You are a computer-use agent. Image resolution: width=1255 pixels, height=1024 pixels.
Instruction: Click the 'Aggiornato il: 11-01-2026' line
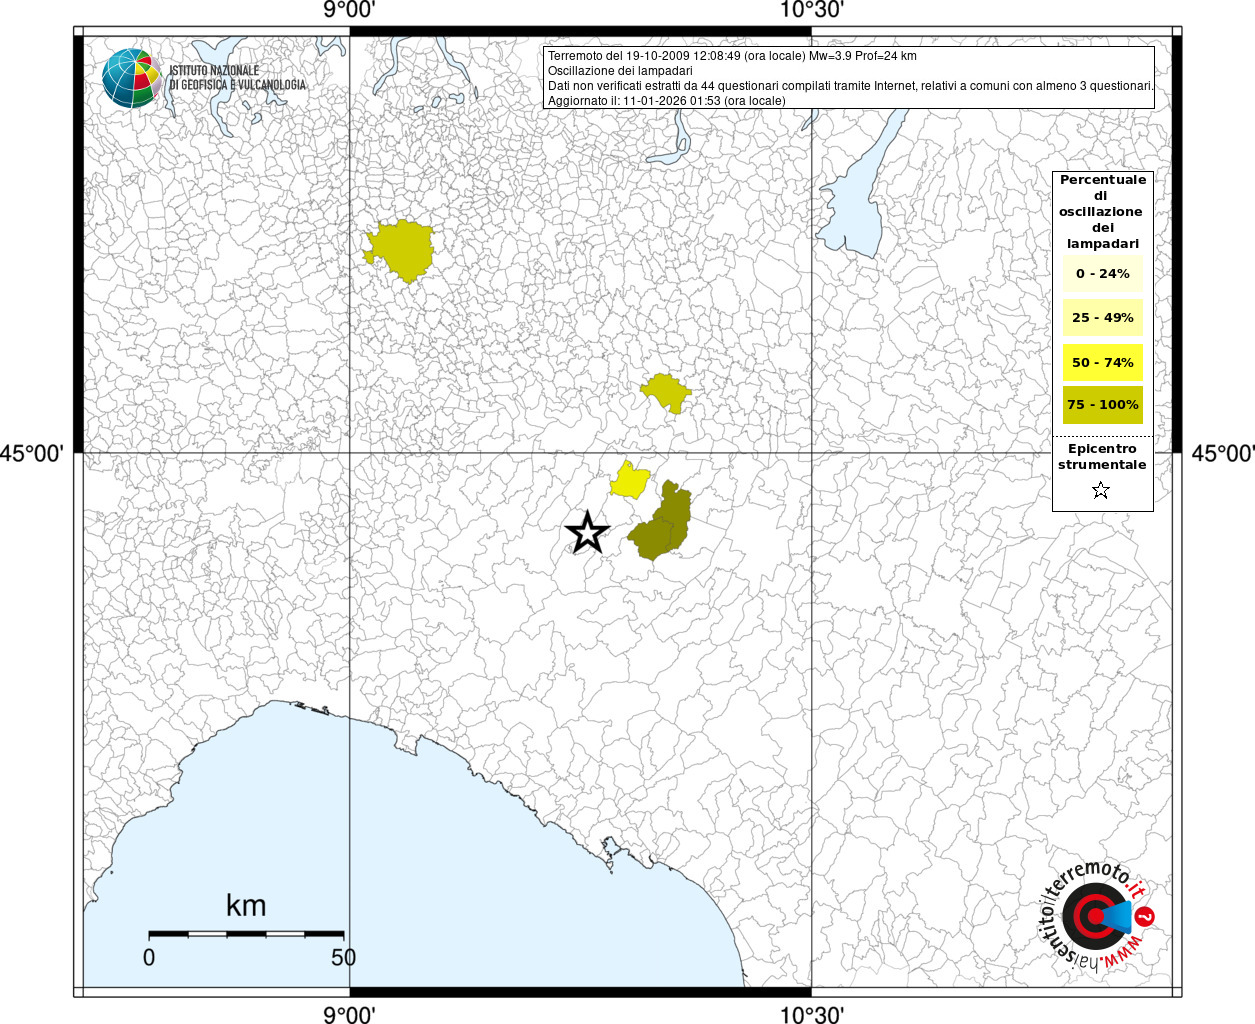pos(667,101)
